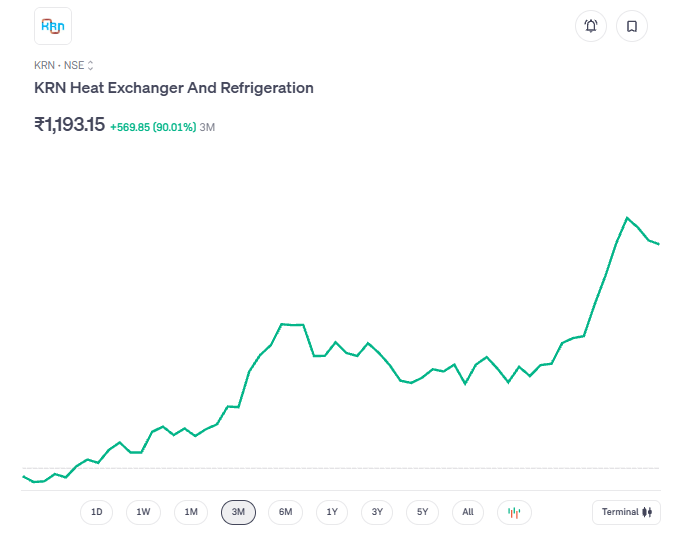This screenshot has height=538, width=684.
Task: Bookmark this stock to watchlist
Action: click(632, 26)
